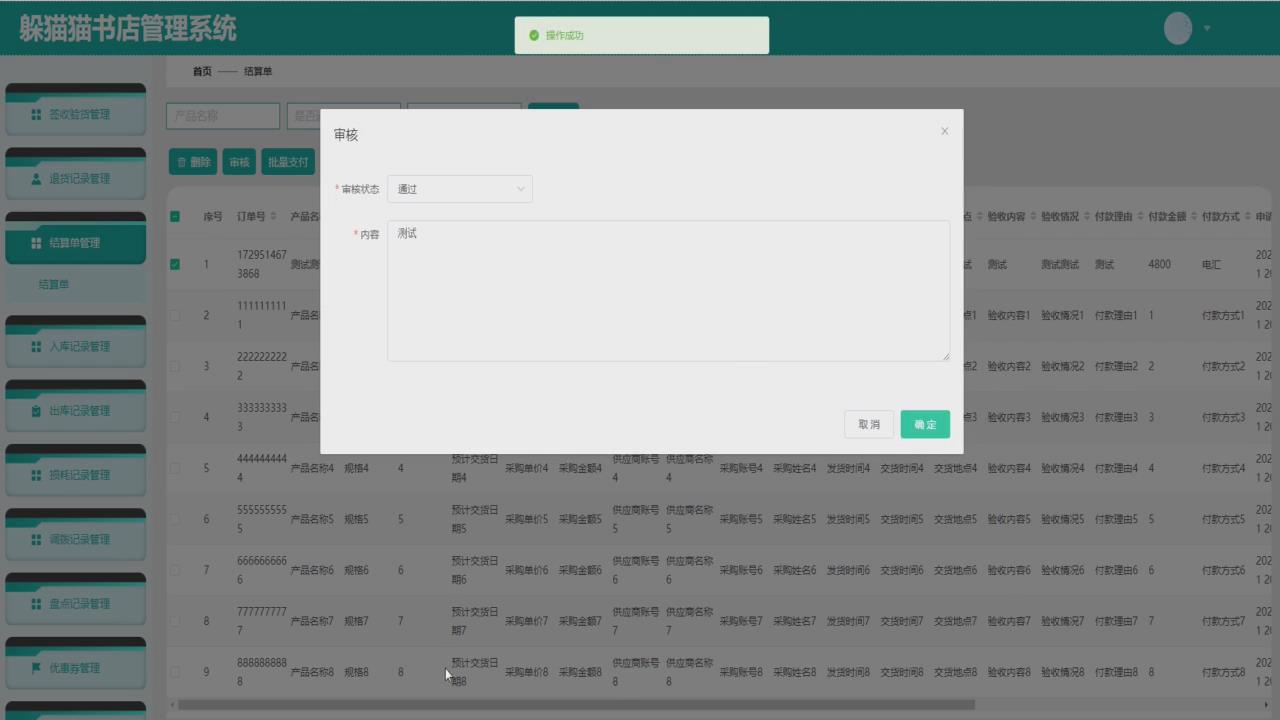This screenshot has width=1280, height=720.
Task: Open the user menu dropdown arrow
Action: tap(1207, 28)
